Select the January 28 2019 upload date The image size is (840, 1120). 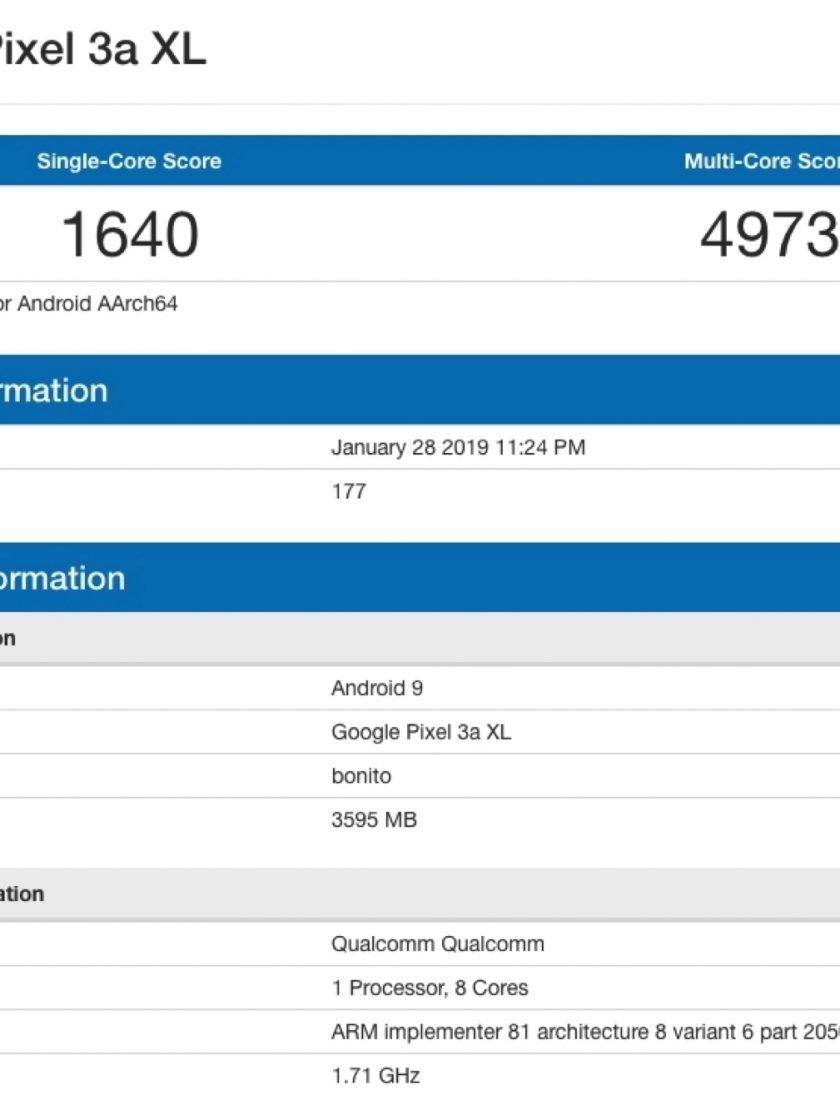coord(458,448)
